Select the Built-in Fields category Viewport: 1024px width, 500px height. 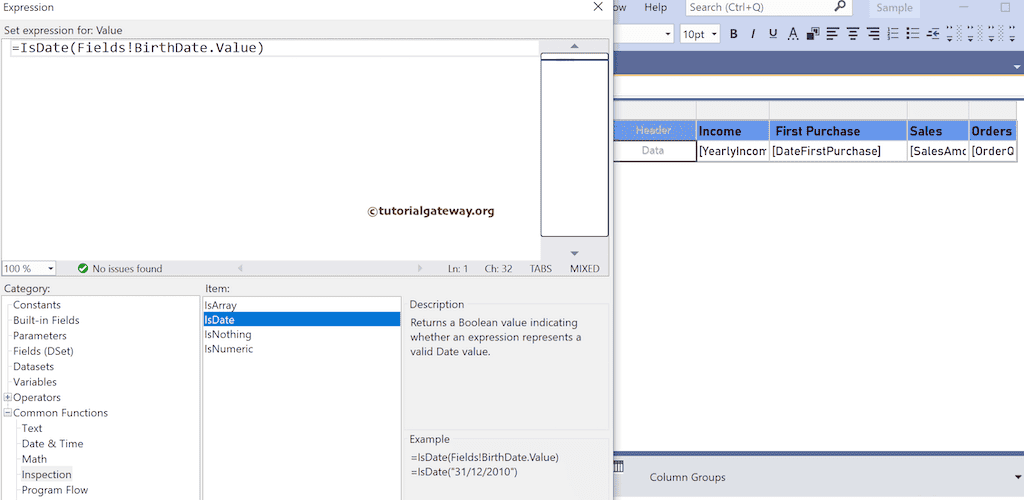[46, 320]
